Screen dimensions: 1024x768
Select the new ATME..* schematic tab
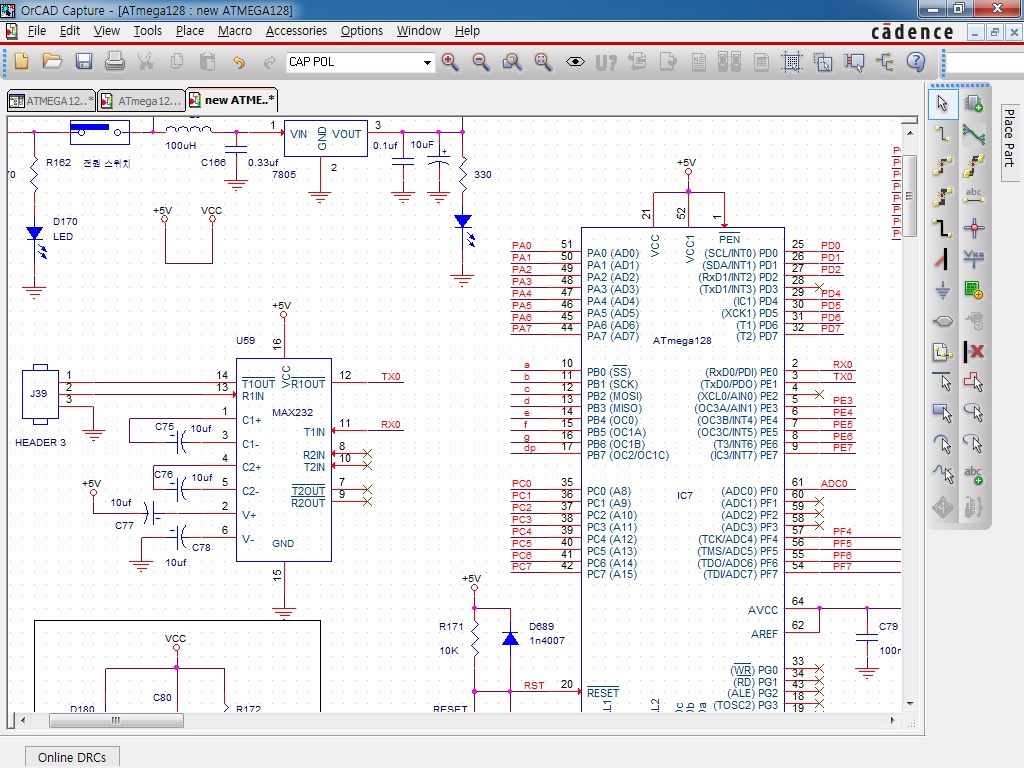[x=232, y=100]
